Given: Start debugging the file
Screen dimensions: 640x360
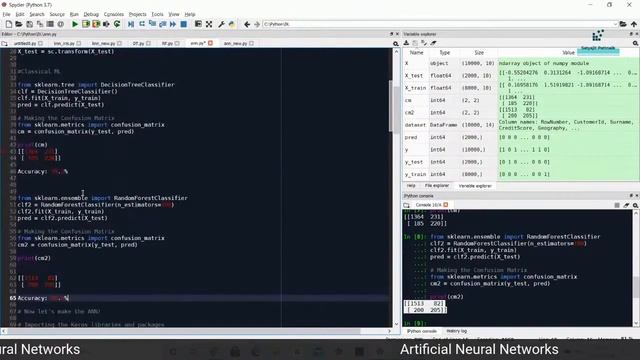Looking at the screenshot, I should pos(131,24).
